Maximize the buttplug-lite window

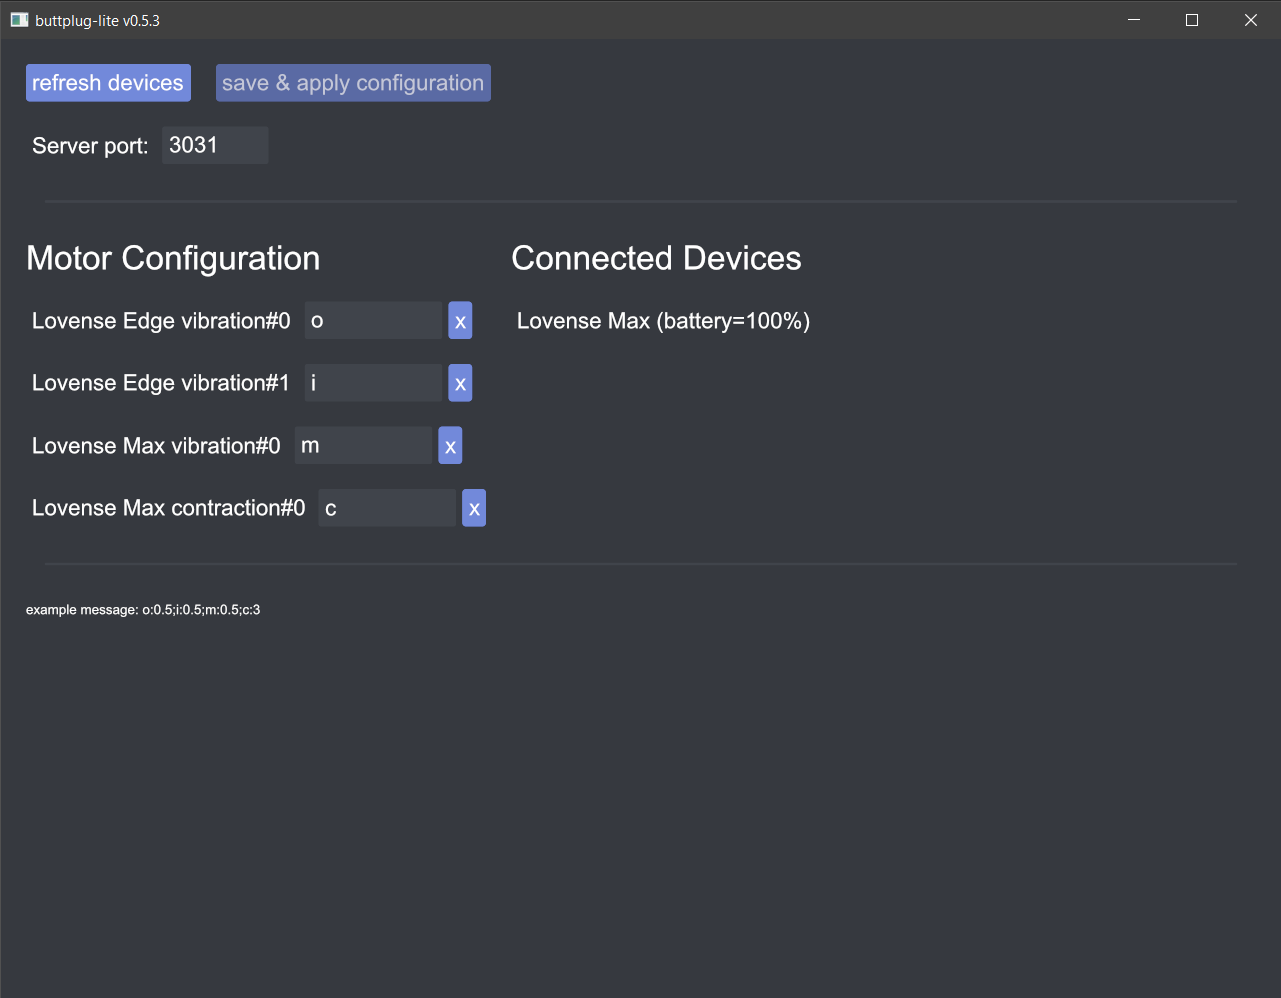[1192, 20]
